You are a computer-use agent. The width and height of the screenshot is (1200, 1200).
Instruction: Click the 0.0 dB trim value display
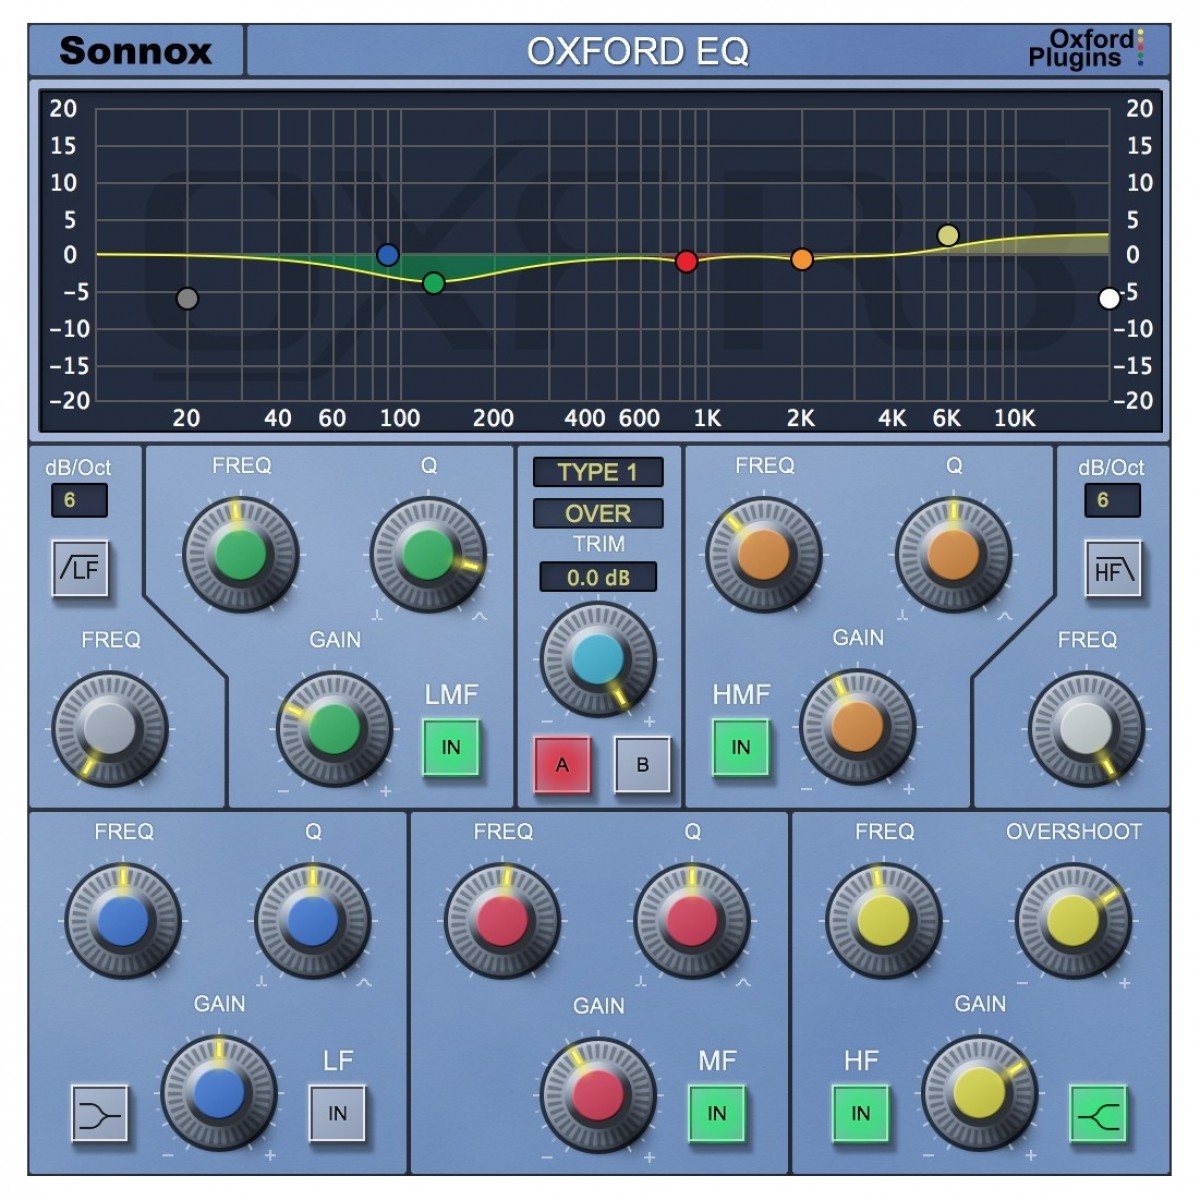(x=598, y=576)
